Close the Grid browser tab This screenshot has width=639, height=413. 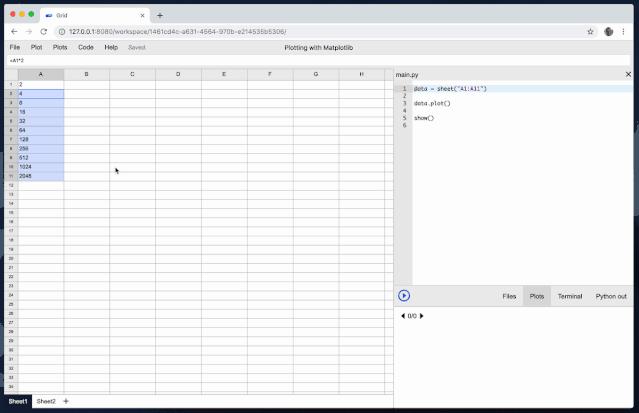(142, 15)
